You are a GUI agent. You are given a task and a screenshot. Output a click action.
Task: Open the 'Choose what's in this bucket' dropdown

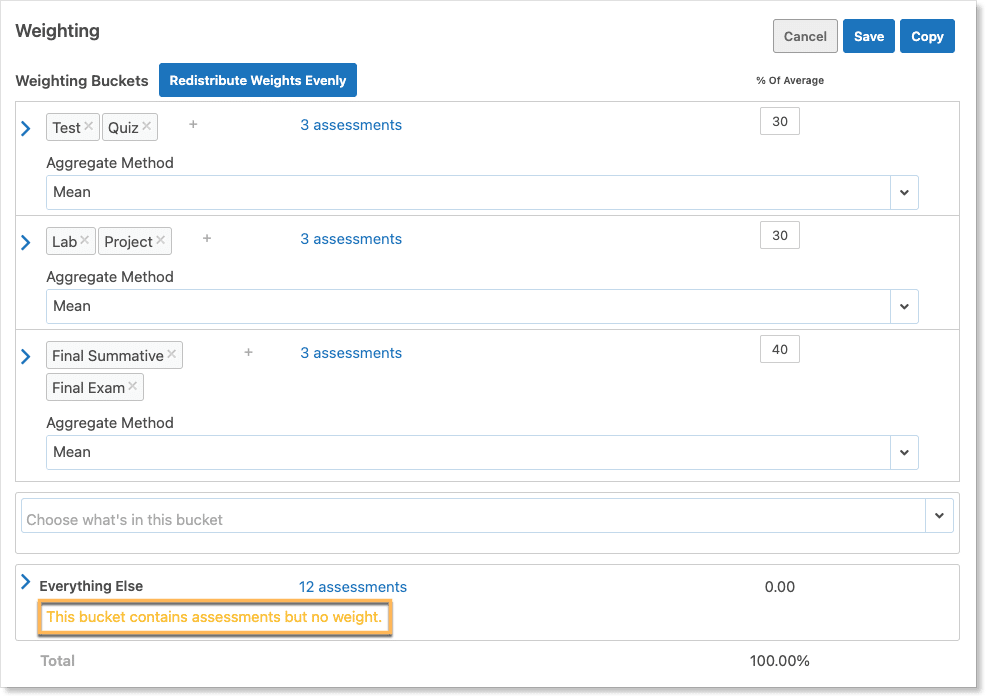[939, 516]
